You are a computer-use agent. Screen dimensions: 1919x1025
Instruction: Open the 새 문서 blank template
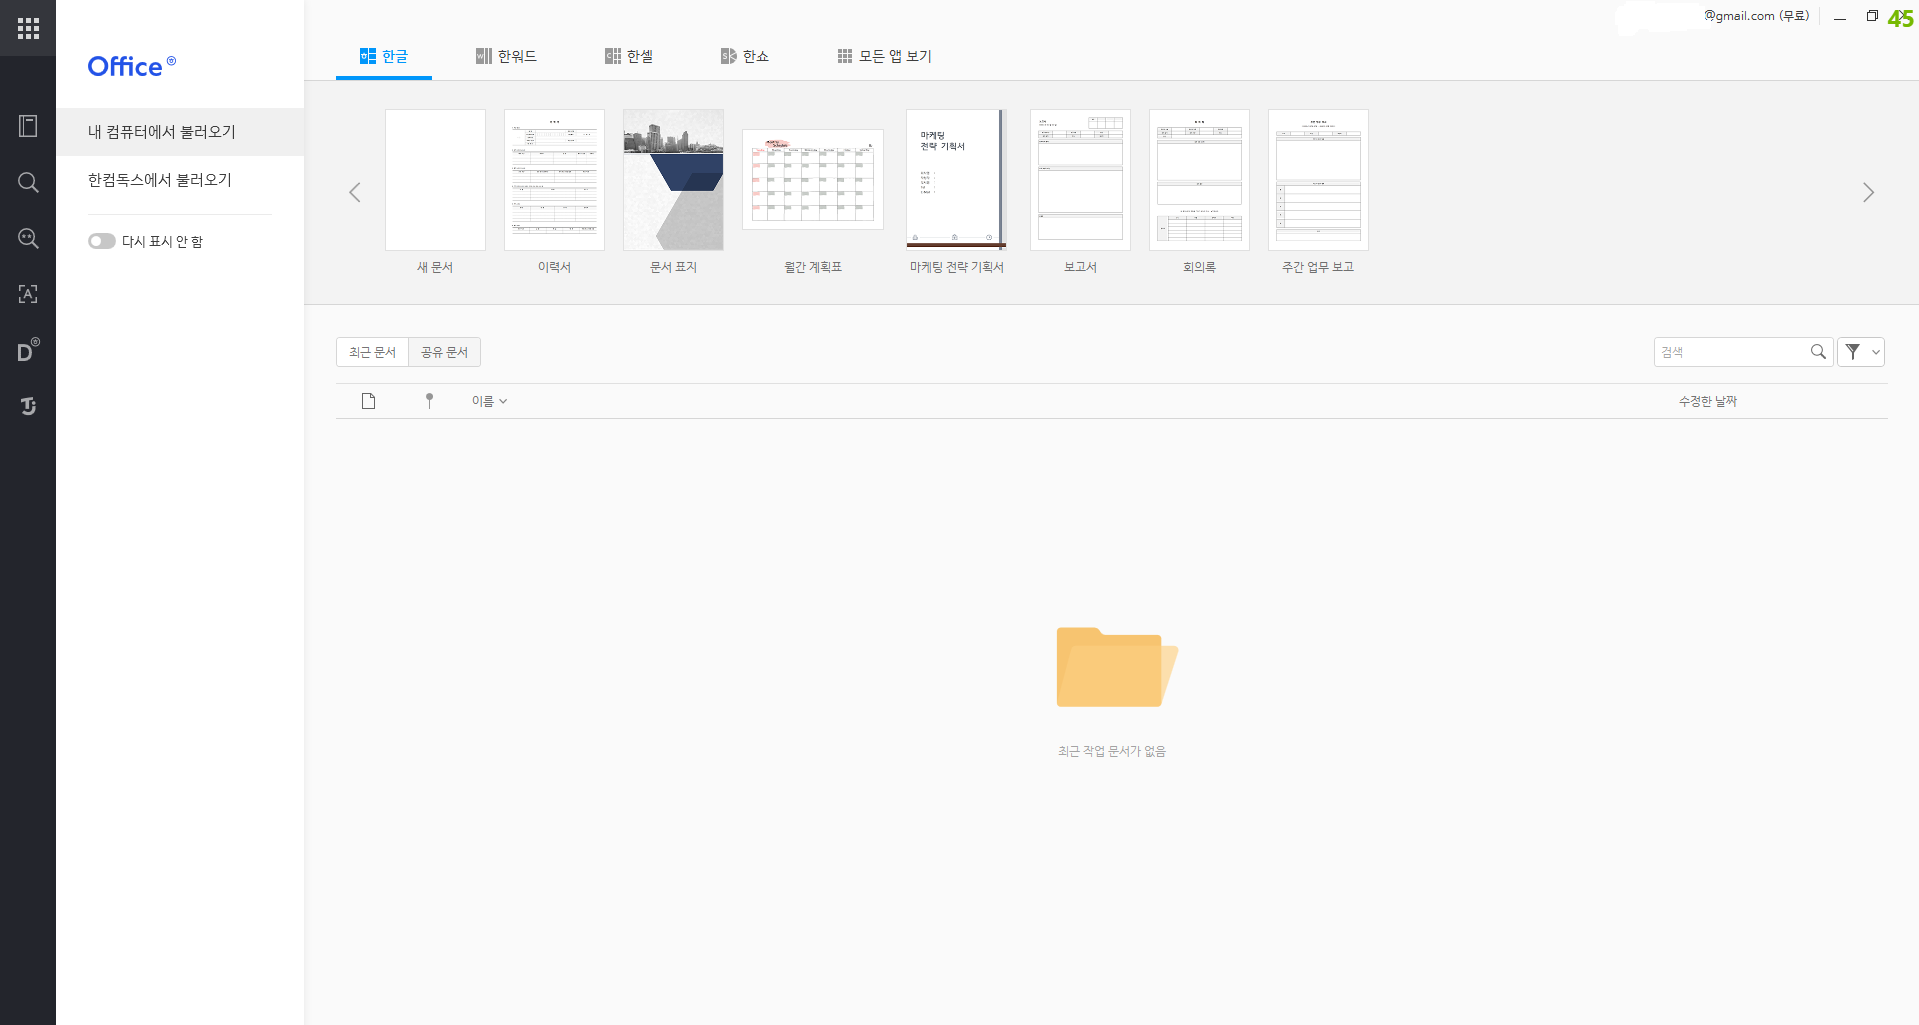click(x=435, y=180)
